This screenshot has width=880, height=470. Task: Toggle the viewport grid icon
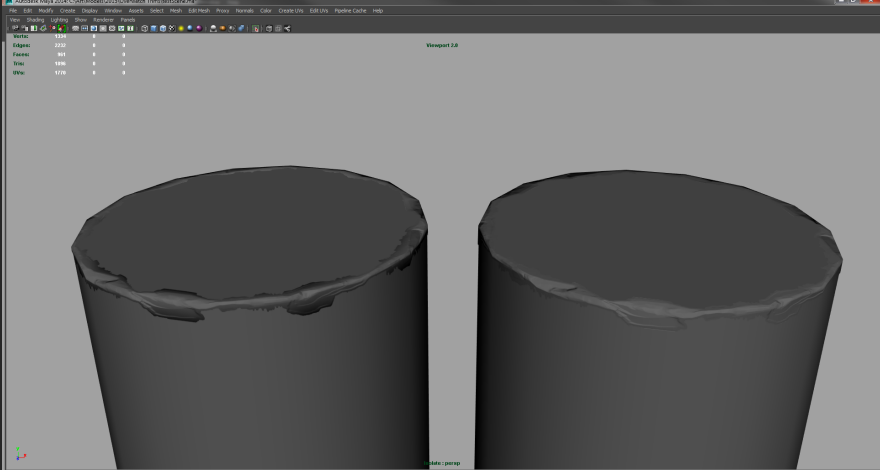[75, 28]
